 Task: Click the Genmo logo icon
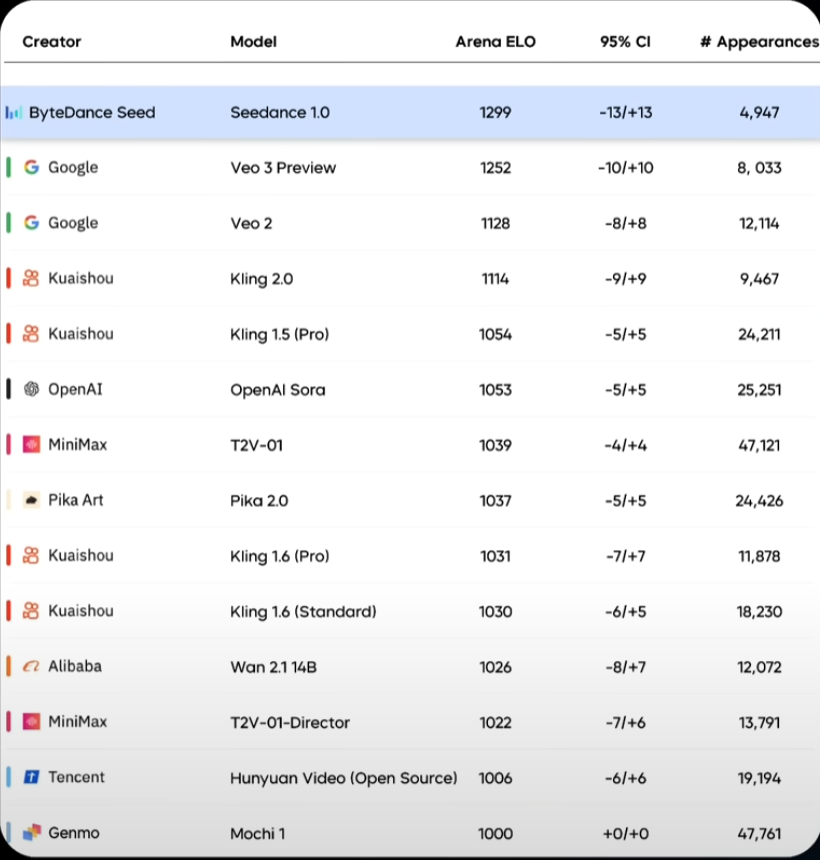coord(32,833)
